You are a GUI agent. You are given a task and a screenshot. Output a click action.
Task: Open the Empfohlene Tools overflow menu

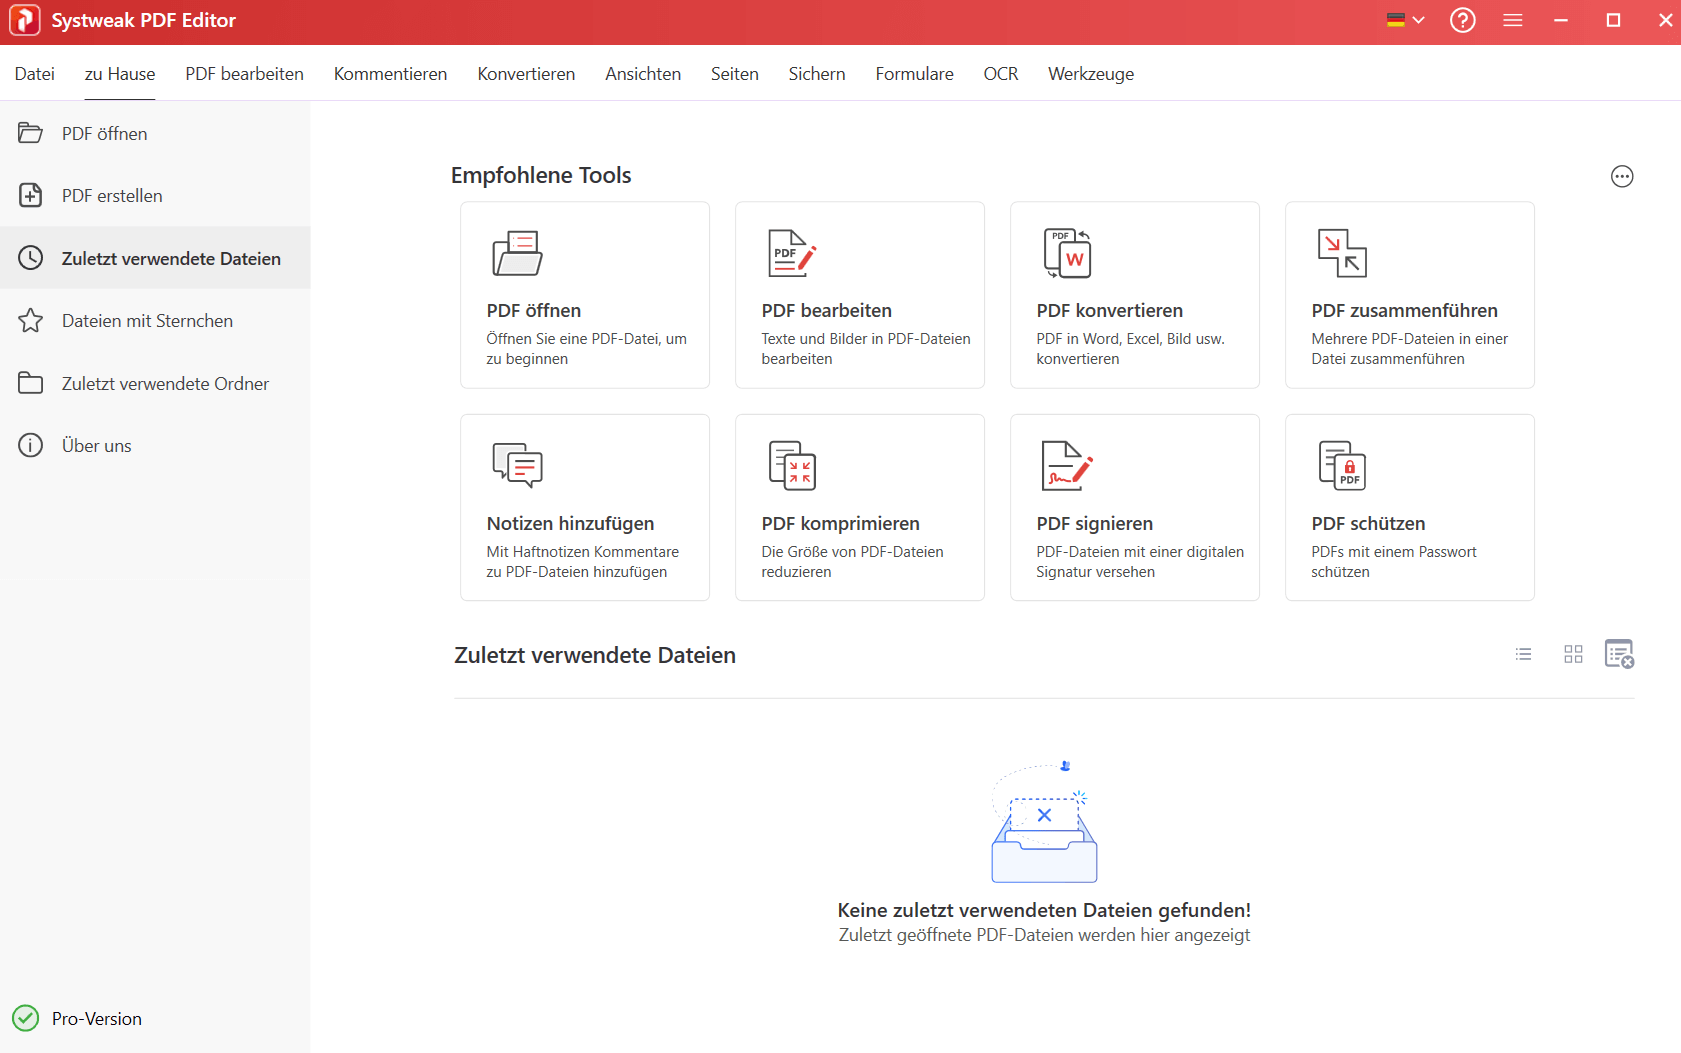1622,176
